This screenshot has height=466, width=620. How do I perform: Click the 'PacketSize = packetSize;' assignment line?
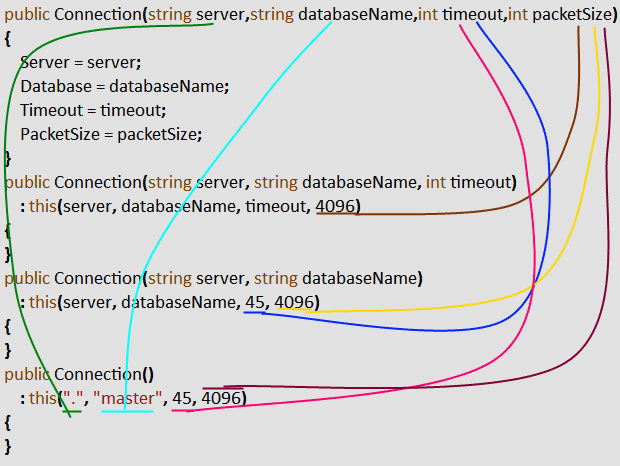point(110,134)
